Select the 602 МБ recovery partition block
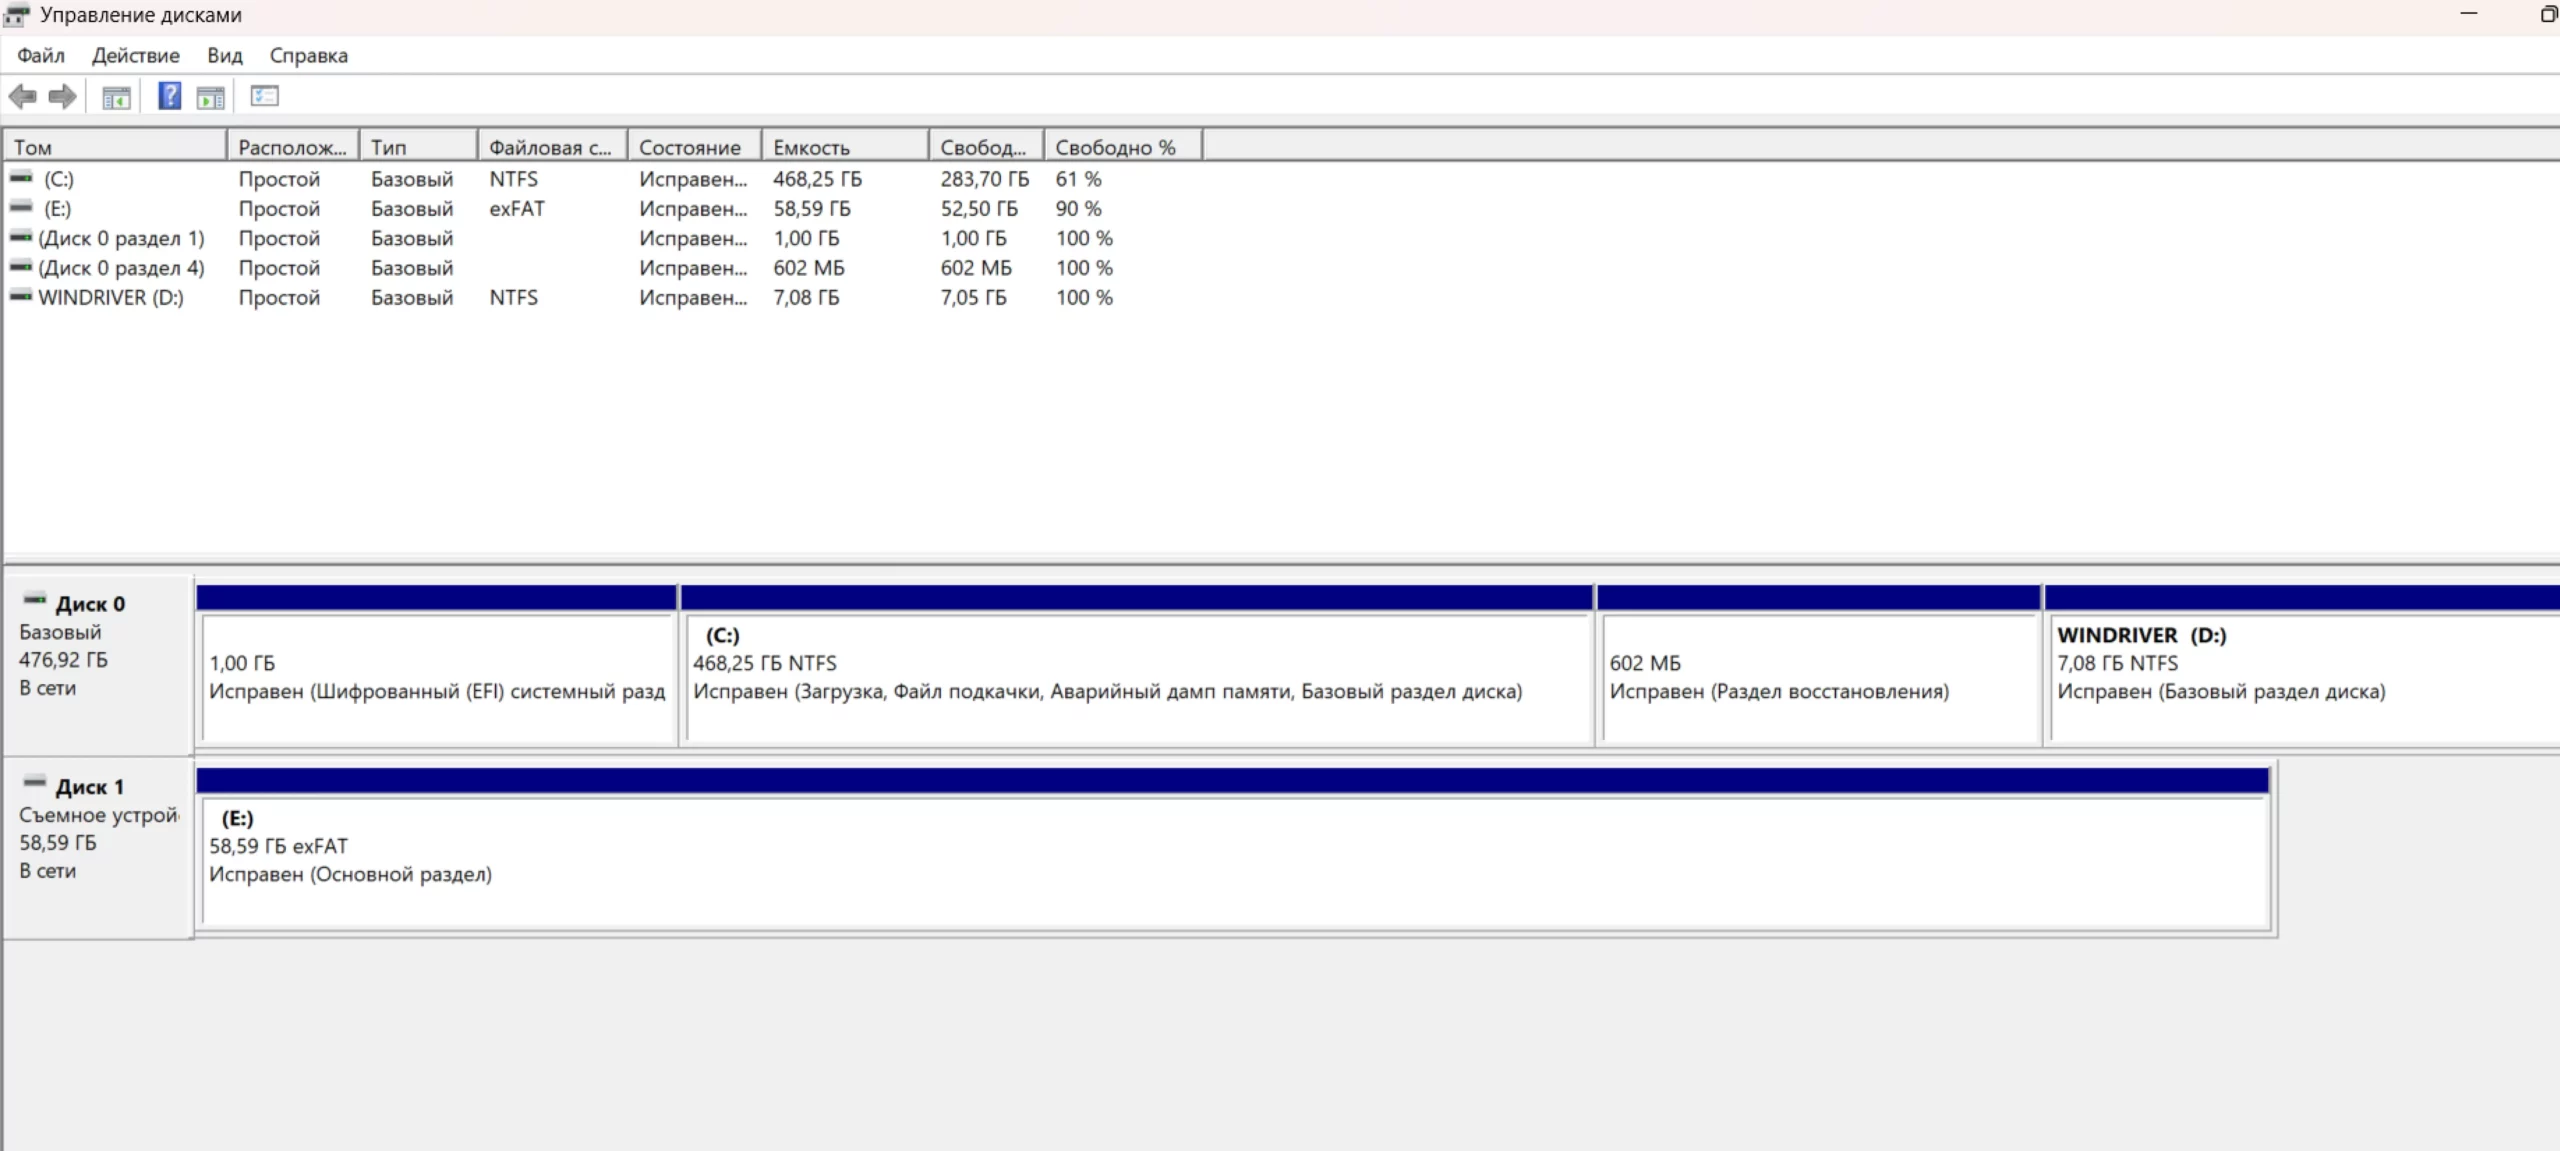Screen dimensions: 2560x1151 [1818, 676]
